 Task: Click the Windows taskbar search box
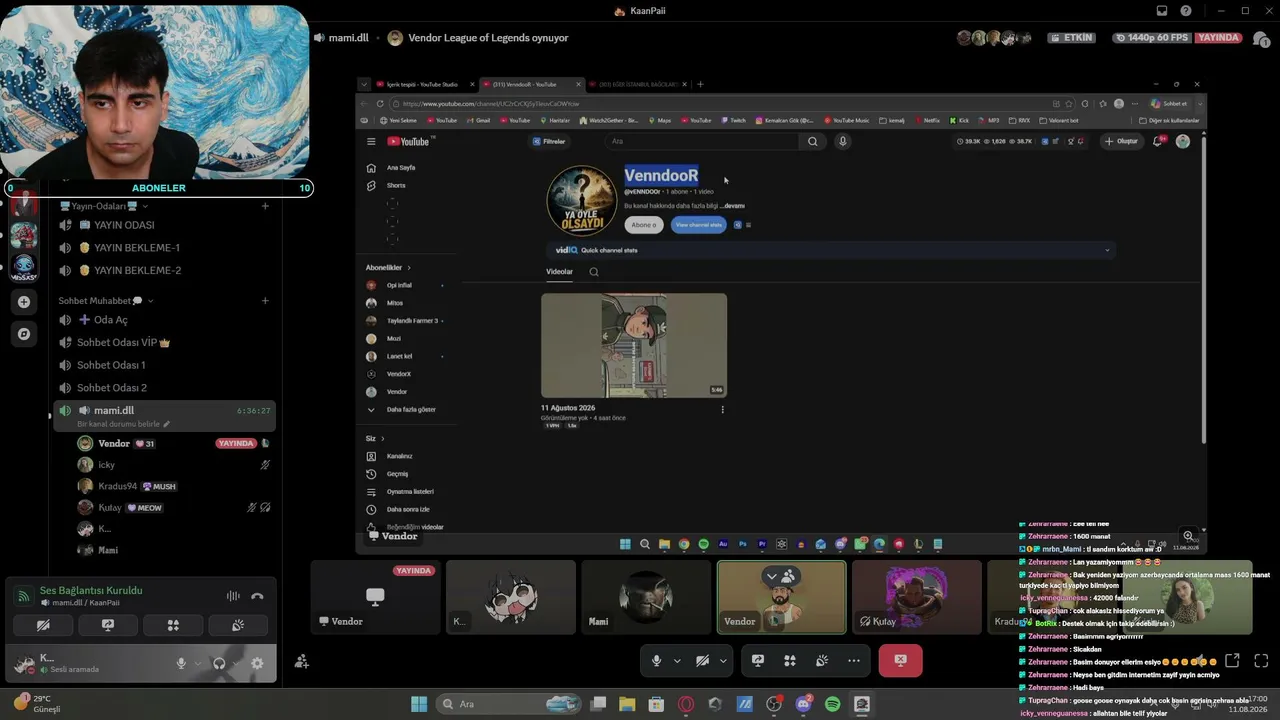point(509,704)
